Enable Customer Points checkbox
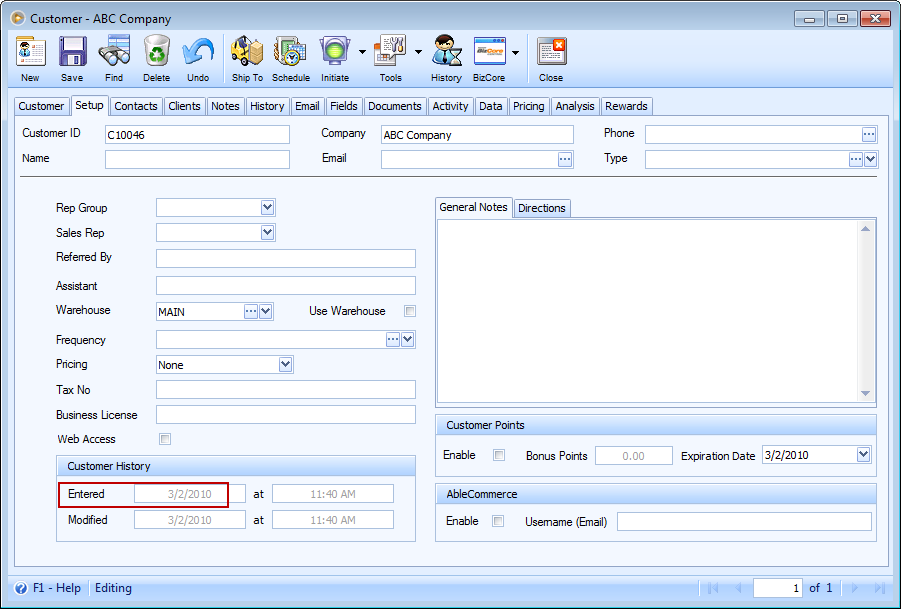Screen dimensions: 901x609 [x=499, y=455]
